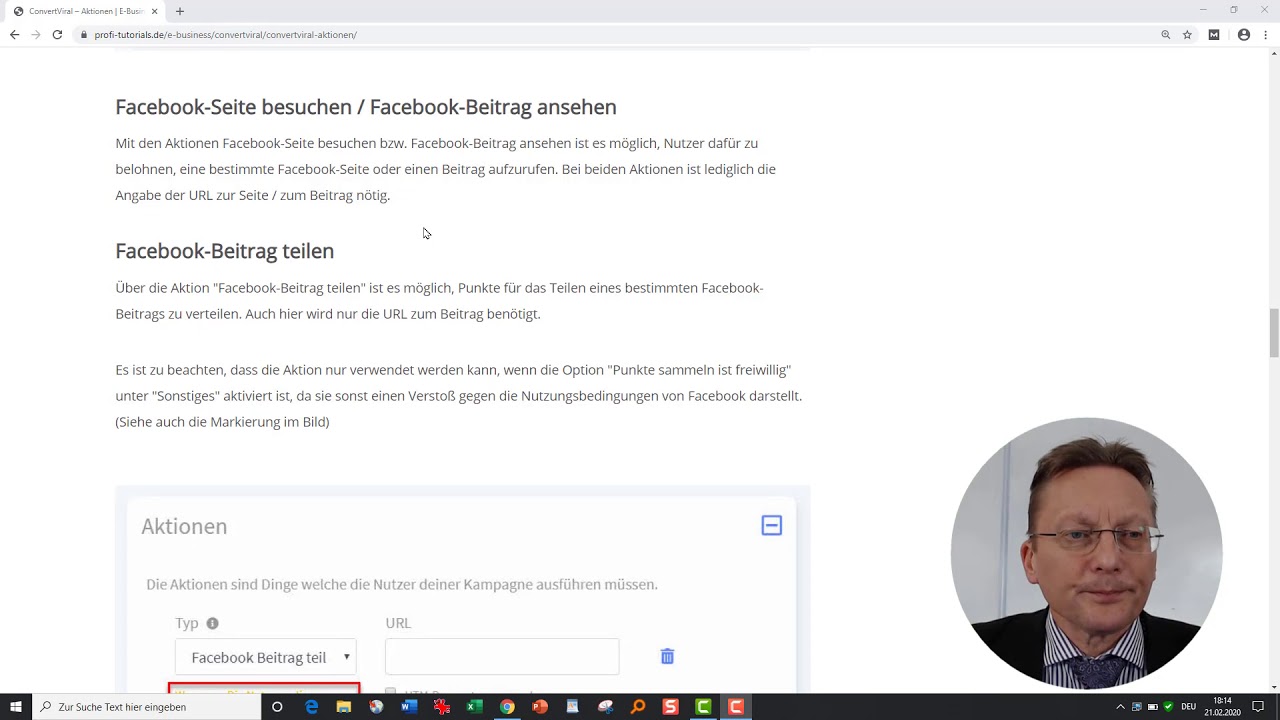Click the taskbar search box Zur Suche Text
The height and width of the screenshot is (720, 1280).
tap(146, 706)
